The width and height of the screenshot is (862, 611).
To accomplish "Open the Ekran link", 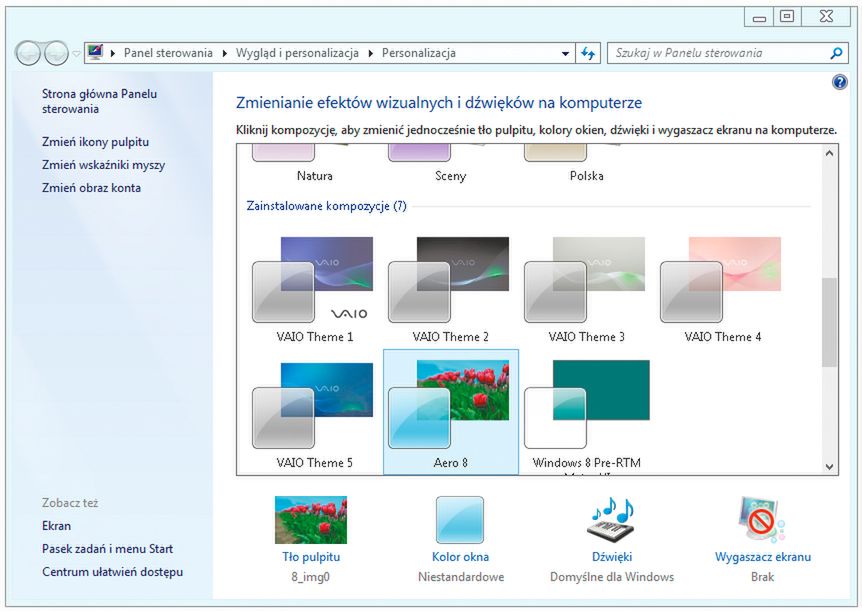I will pyautogui.click(x=57, y=526).
